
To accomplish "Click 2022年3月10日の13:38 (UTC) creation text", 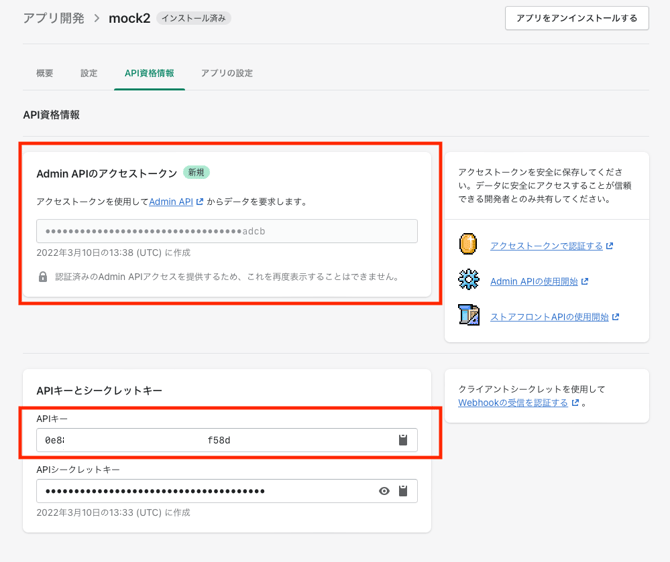I will coord(113,253).
